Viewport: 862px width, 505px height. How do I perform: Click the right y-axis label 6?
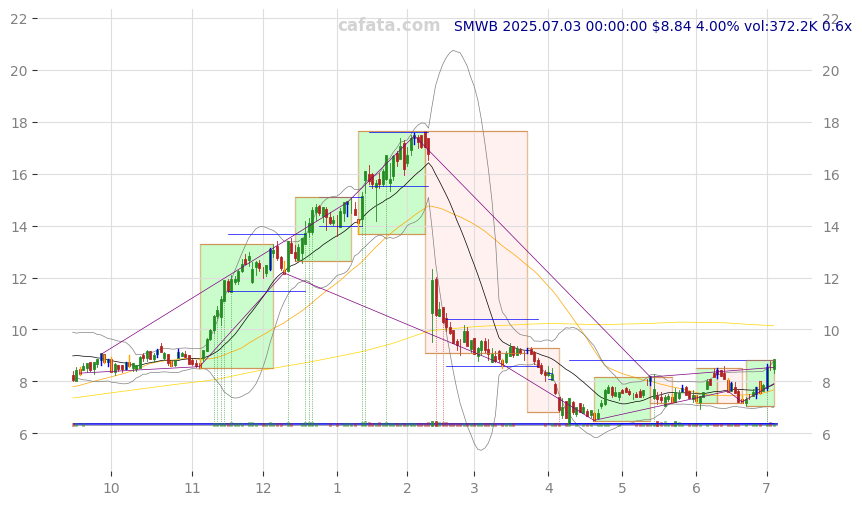coord(826,435)
